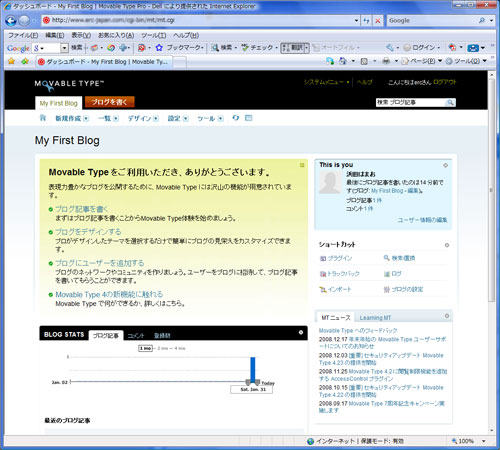Viewport: 500px width, 450px height.
Task: Open the 表示(V) menu
Action: [81, 35]
